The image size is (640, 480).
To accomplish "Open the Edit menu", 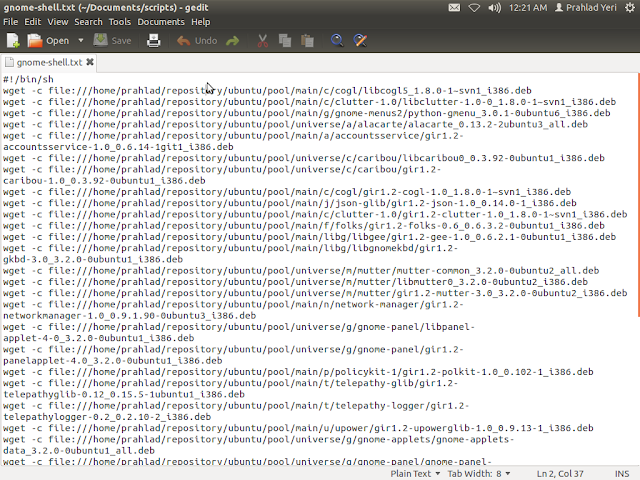I will coord(33,22).
